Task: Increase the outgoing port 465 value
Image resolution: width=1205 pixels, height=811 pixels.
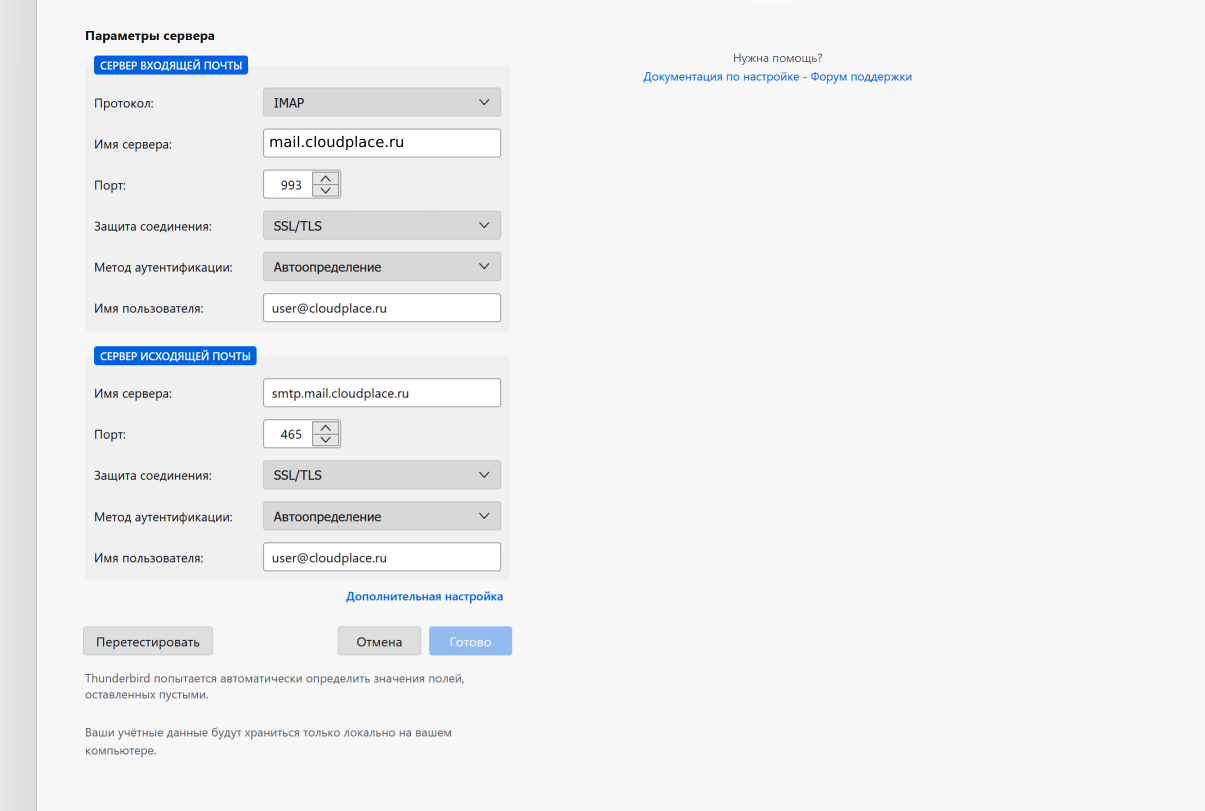Action: coord(326,428)
